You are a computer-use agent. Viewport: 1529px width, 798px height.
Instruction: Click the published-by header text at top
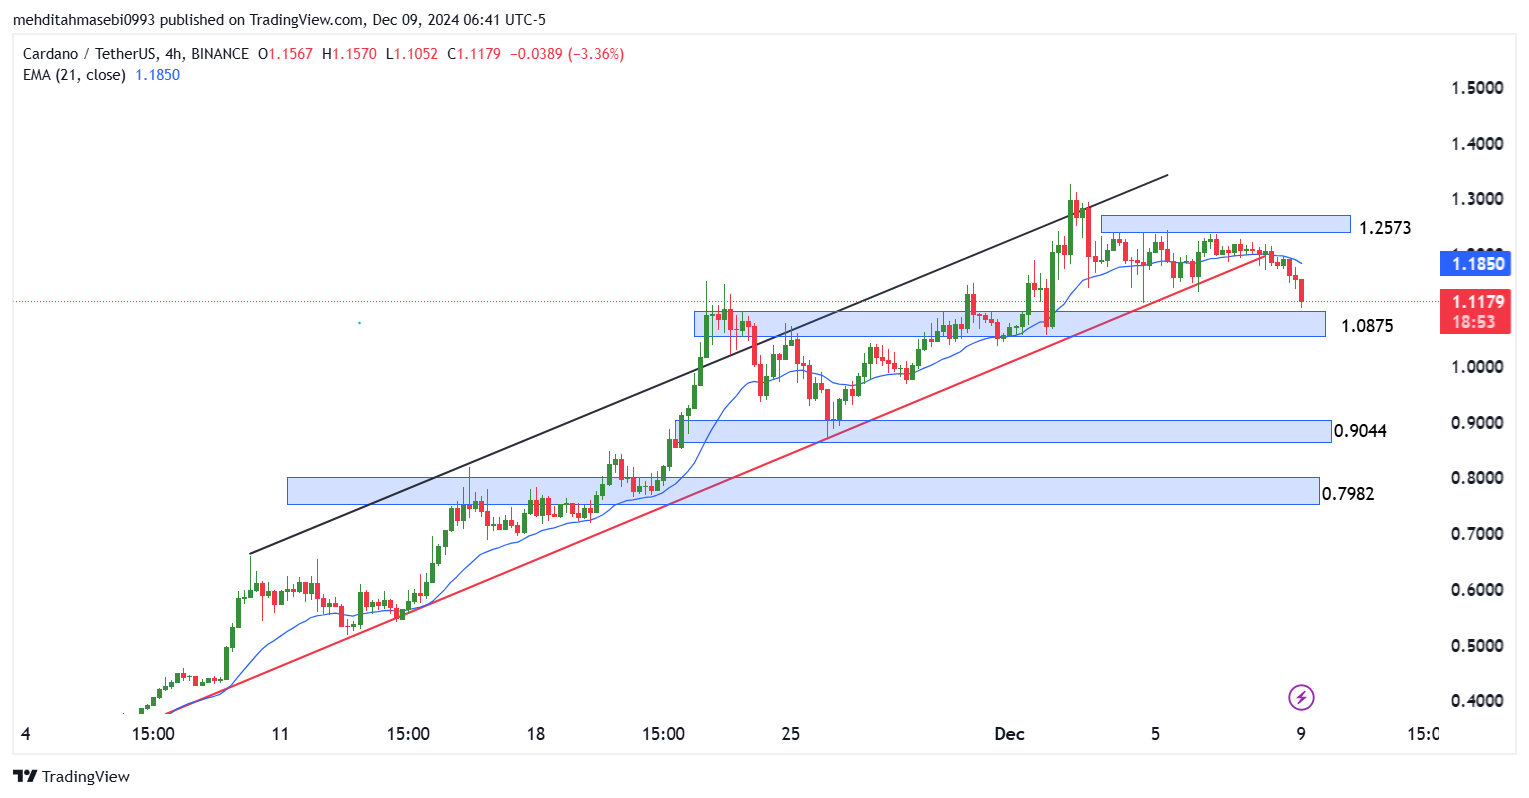point(279,20)
